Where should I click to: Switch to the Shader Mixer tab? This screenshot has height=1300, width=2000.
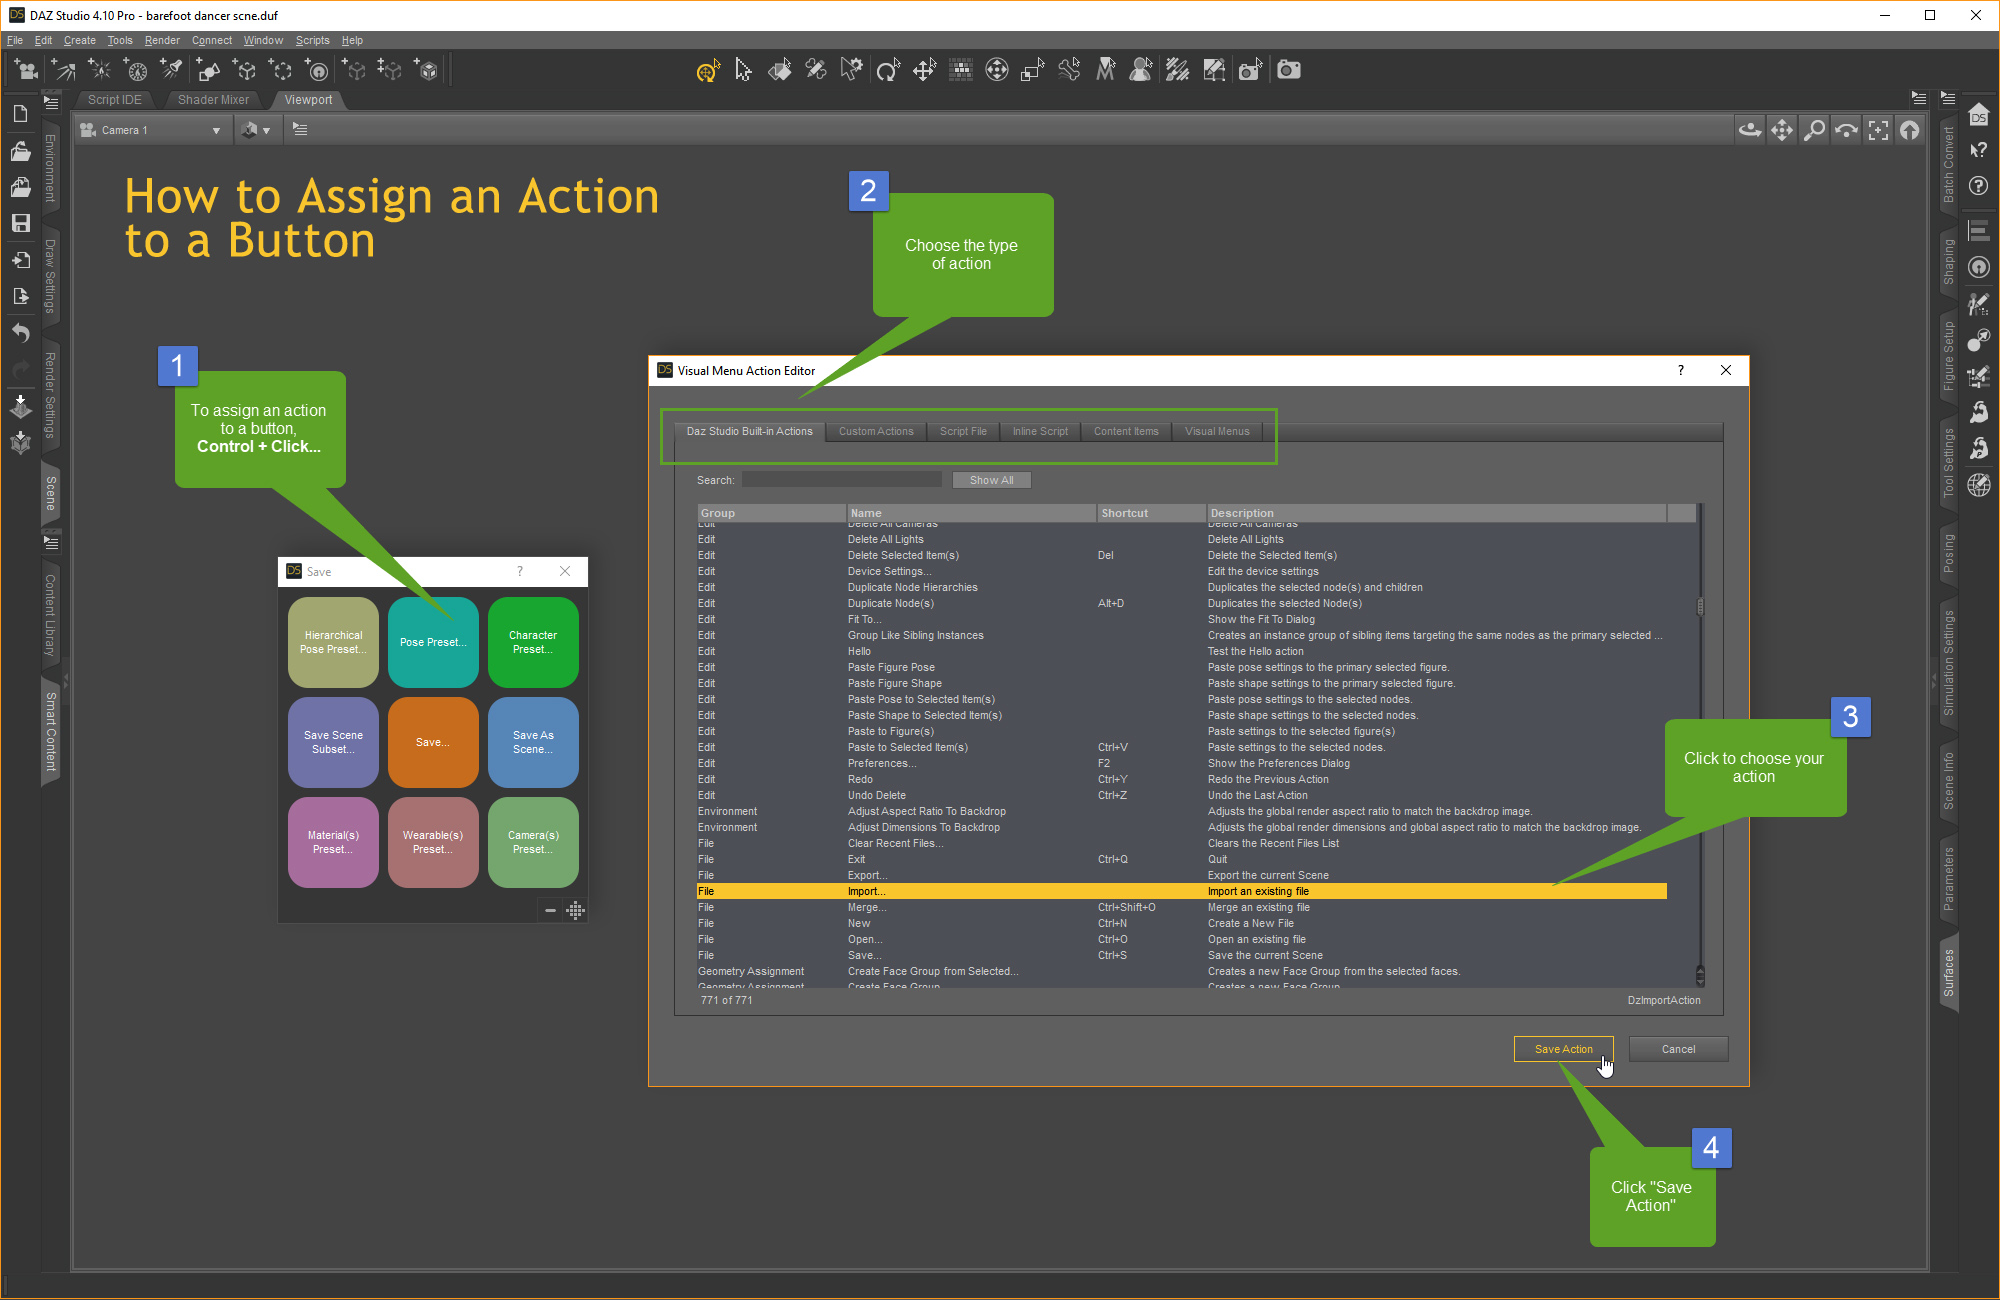[x=213, y=100]
